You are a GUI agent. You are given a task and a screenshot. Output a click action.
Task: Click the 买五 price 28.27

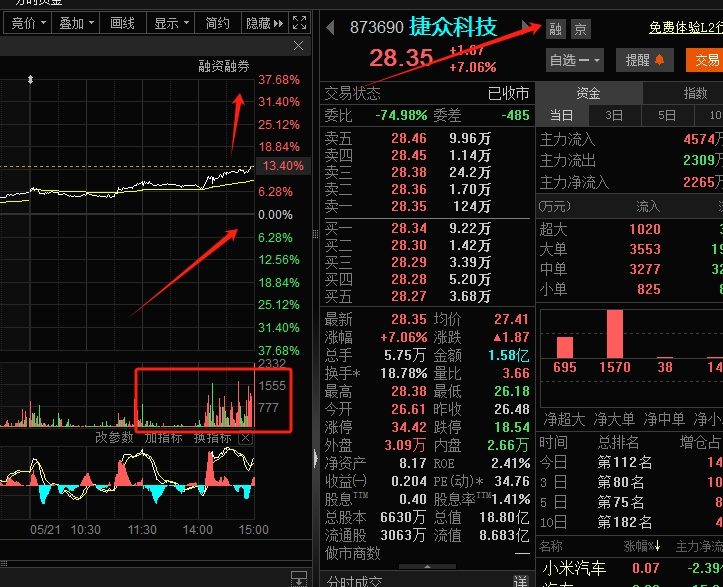click(x=409, y=296)
